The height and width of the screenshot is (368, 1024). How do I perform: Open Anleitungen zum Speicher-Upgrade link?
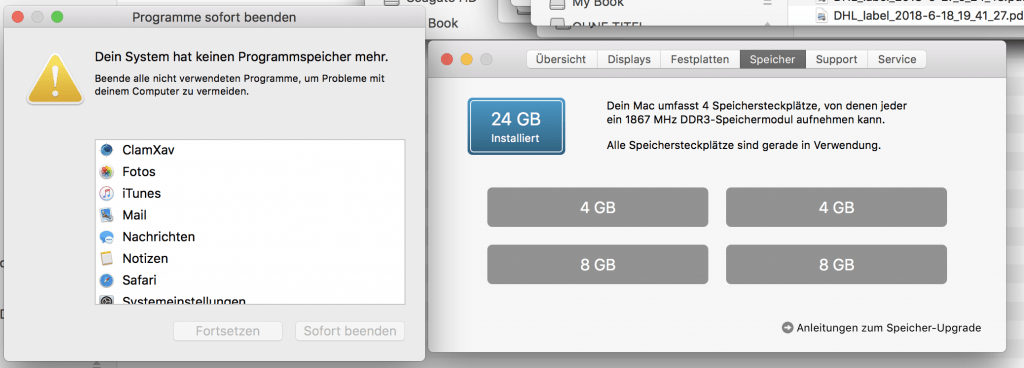point(888,328)
